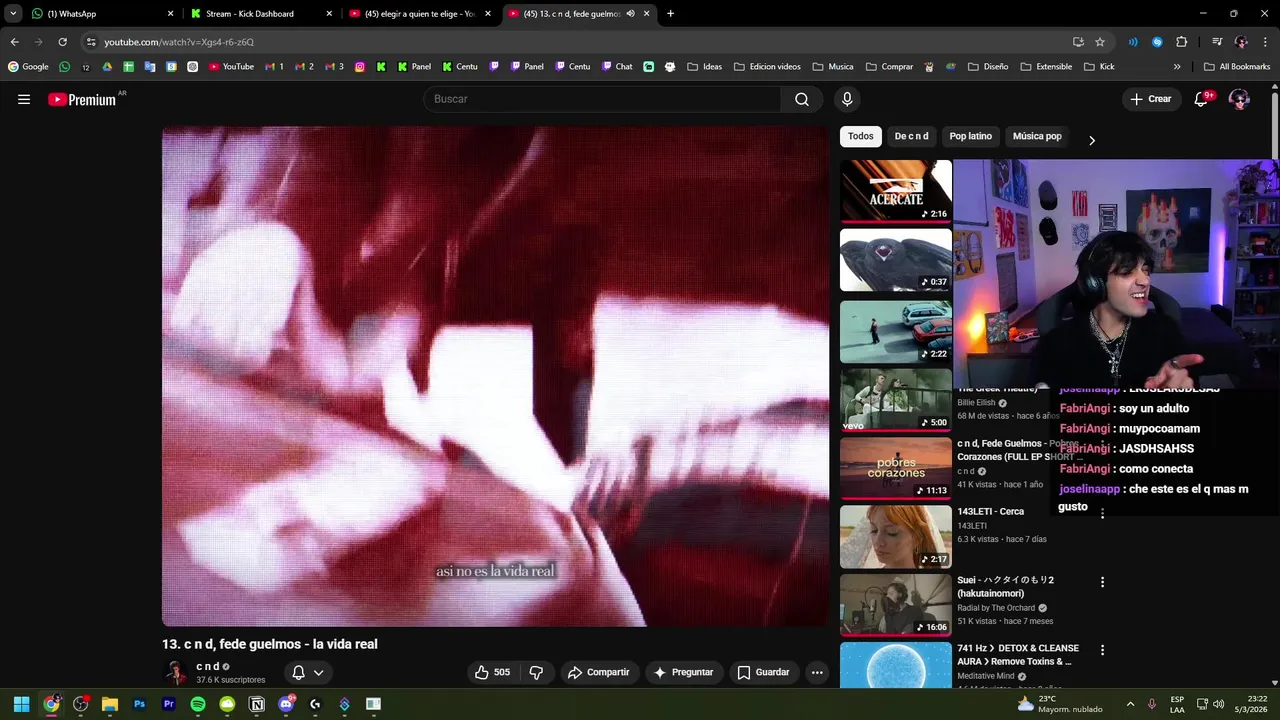Image resolution: width=1280 pixels, height=720 pixels.
Task: Open Chrome tab search dropdown
Action: [13, 14]
